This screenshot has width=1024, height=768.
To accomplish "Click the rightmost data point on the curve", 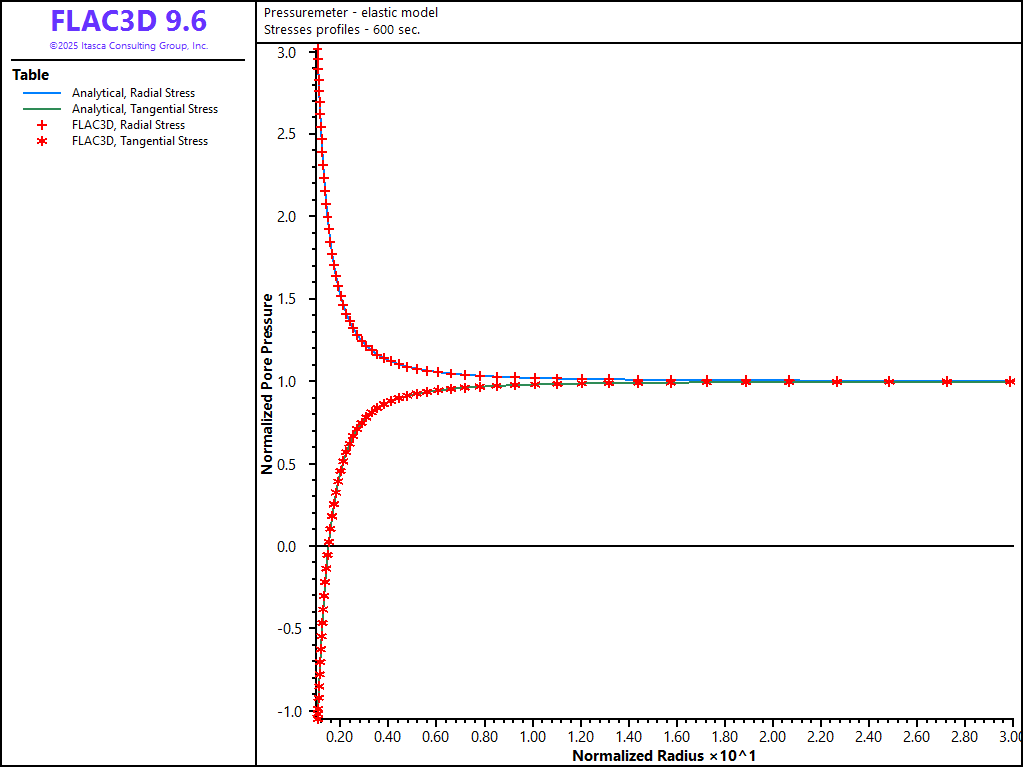I will (1010, 381).
